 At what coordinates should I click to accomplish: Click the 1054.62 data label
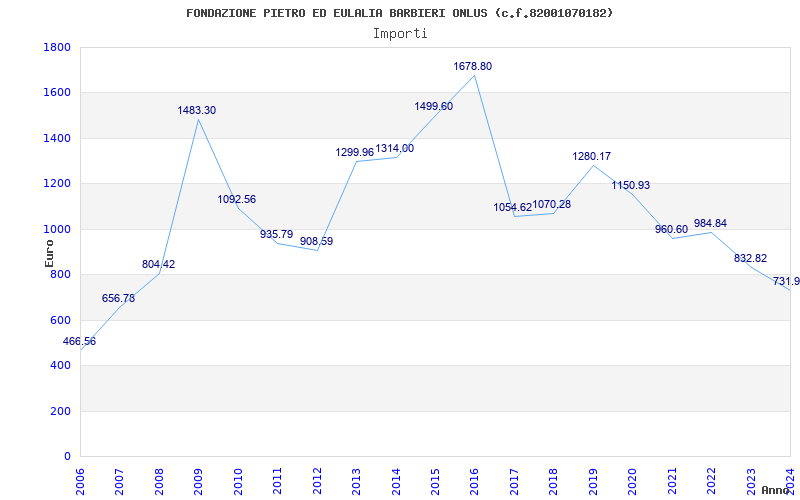pyautogui.click(x=513, y=208)
